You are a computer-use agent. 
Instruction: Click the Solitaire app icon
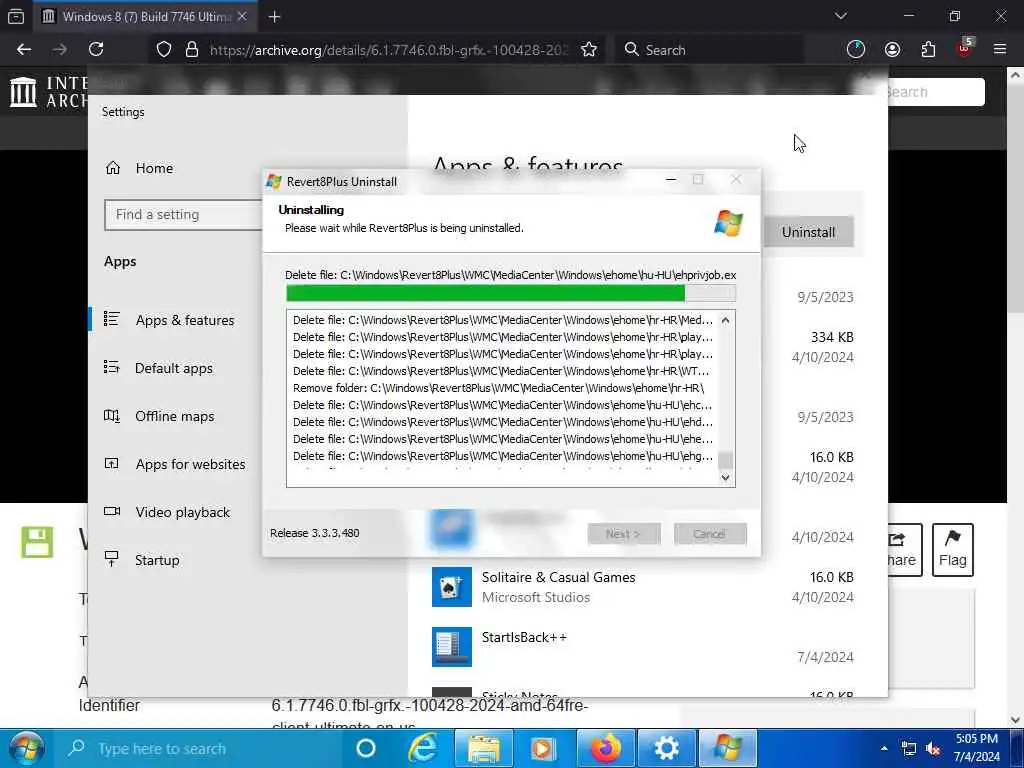(451, 587)
